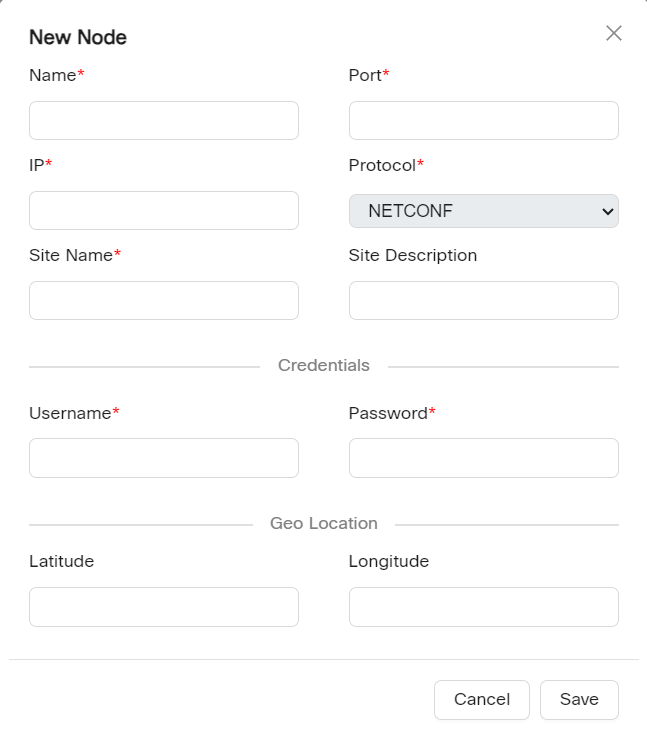Open the Protocol dropdown showing NETCONF
The height and width of the screenshot is (736, 647).
point(483,211)
